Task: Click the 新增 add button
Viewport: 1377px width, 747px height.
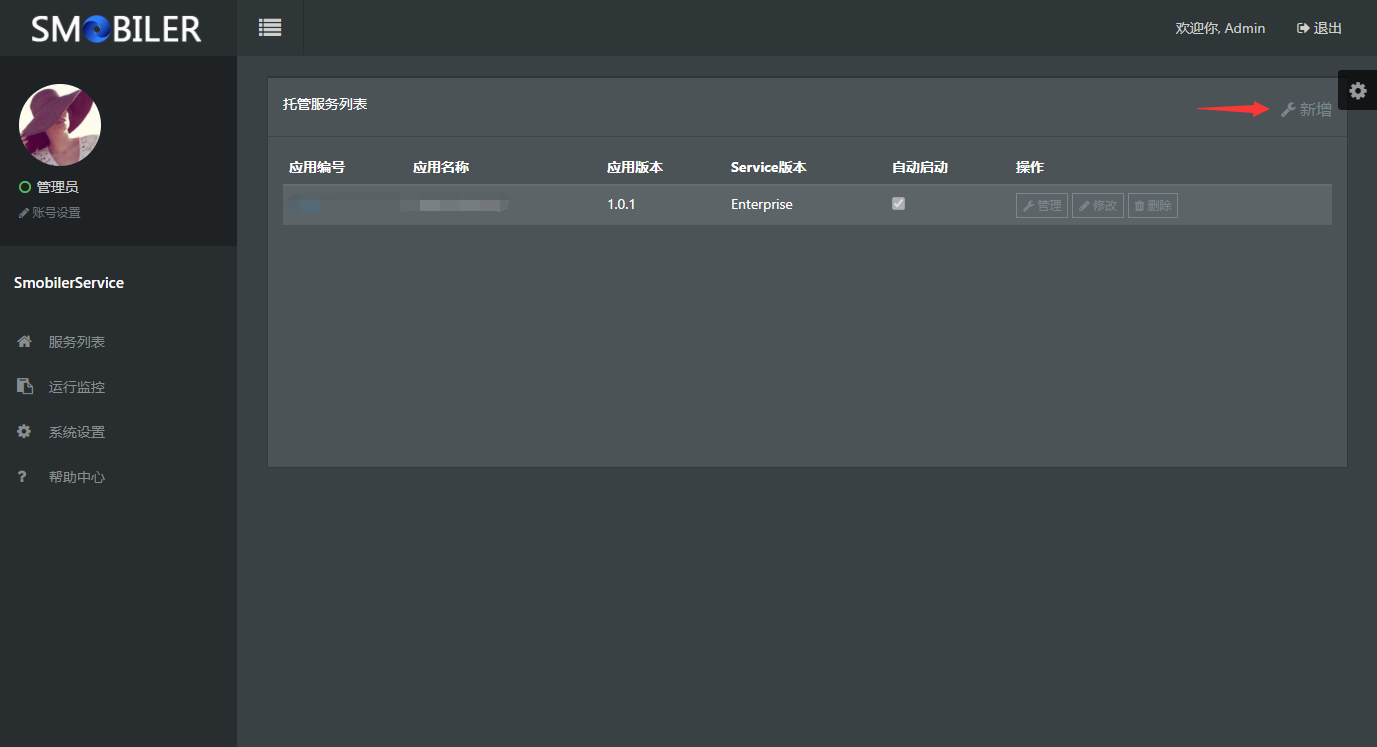Action: click(x=1306, y=110)
